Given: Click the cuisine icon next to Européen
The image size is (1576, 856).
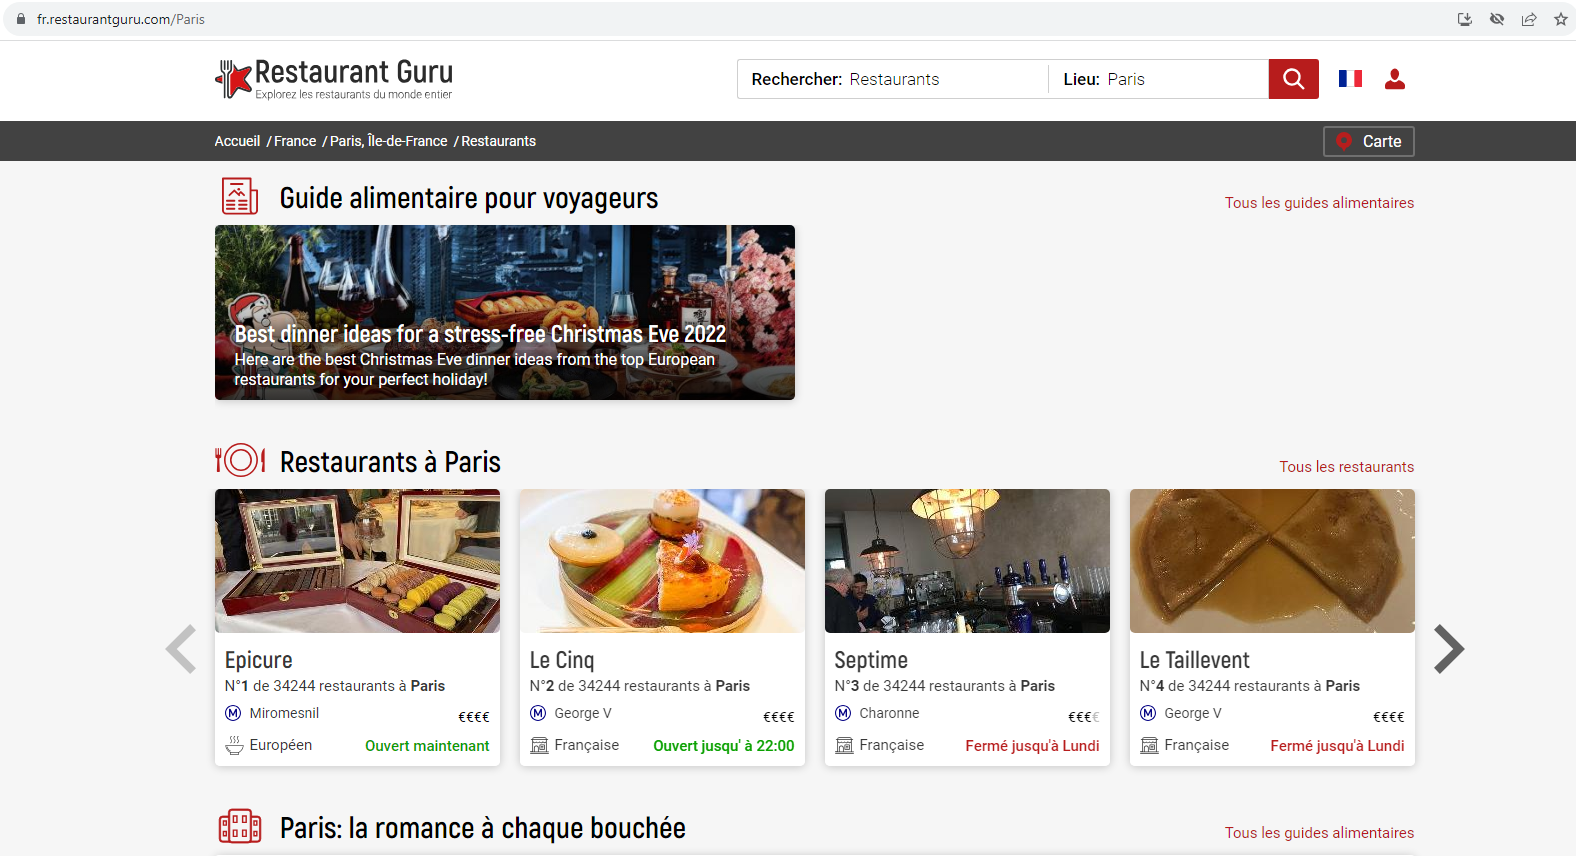Looking at the screenshot, I should coord(234,745).
